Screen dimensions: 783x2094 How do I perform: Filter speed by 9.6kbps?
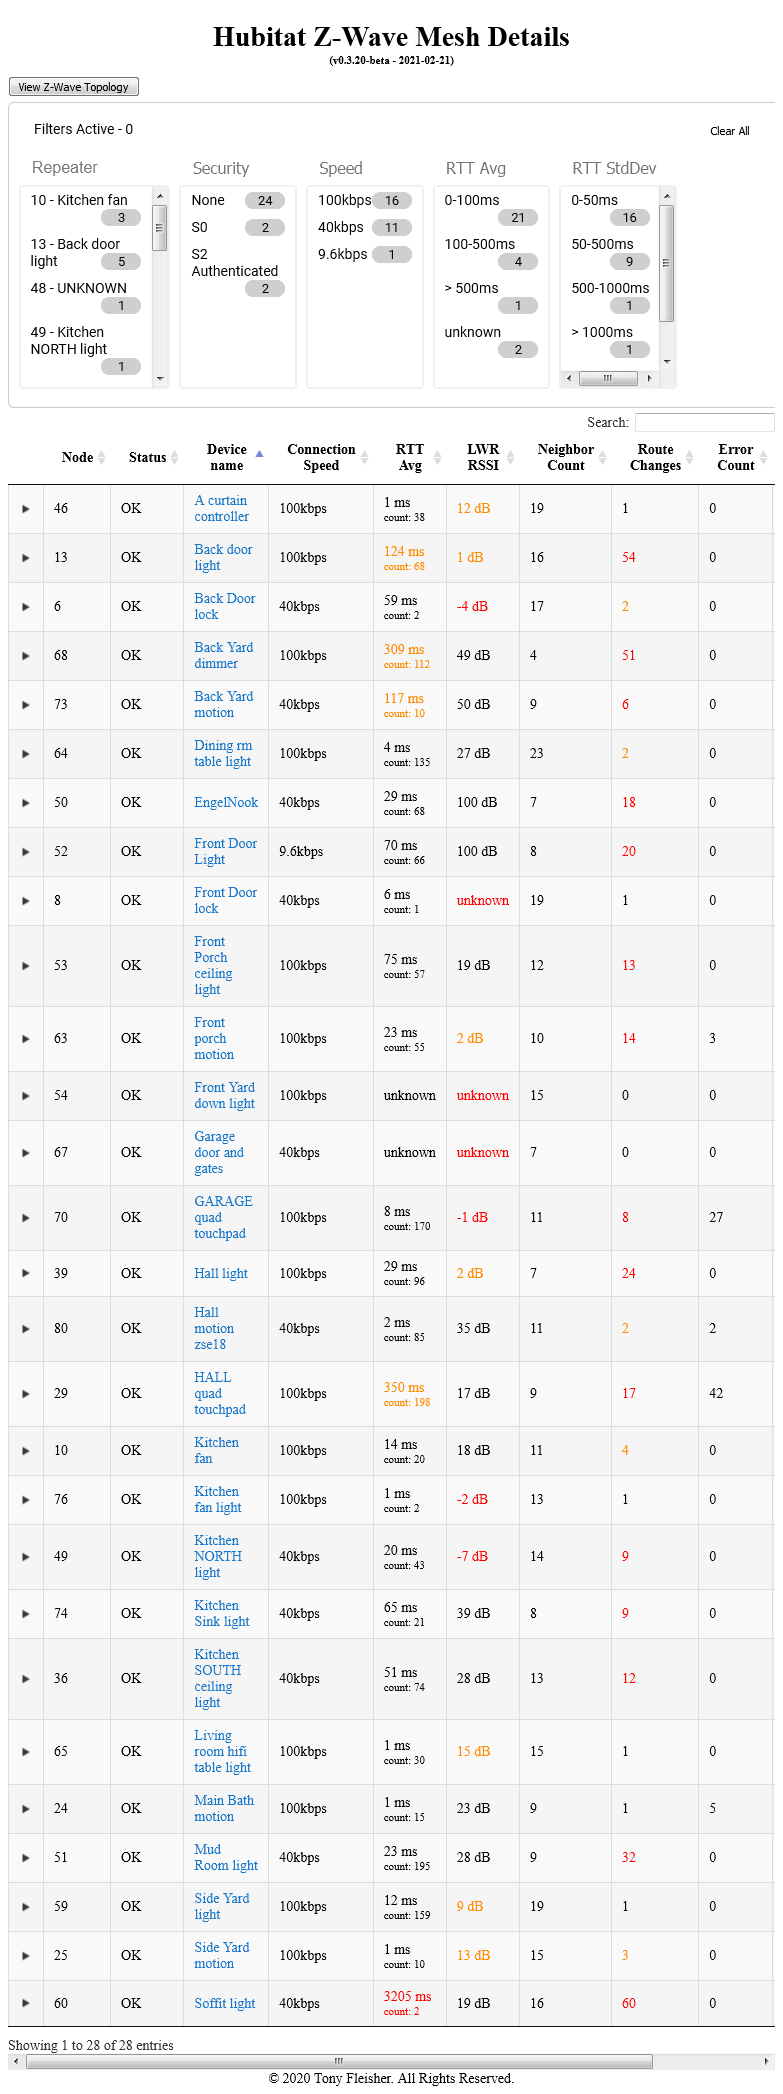365,254
